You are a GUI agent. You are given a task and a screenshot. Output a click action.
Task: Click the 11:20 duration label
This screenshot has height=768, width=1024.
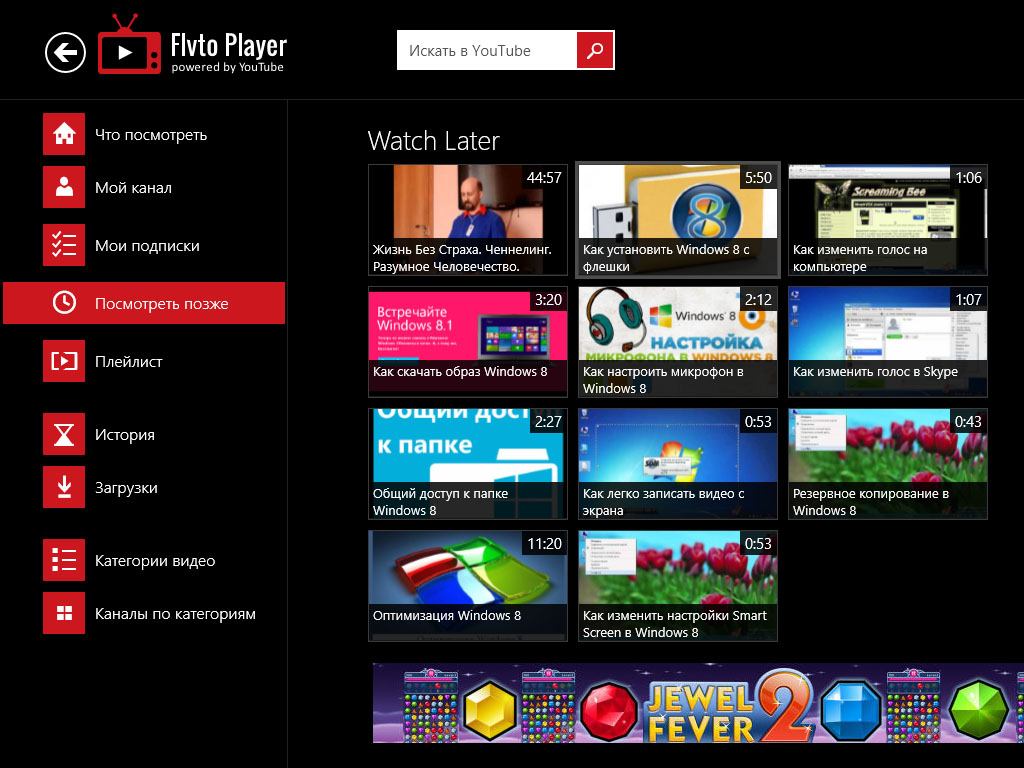point(544,543)
